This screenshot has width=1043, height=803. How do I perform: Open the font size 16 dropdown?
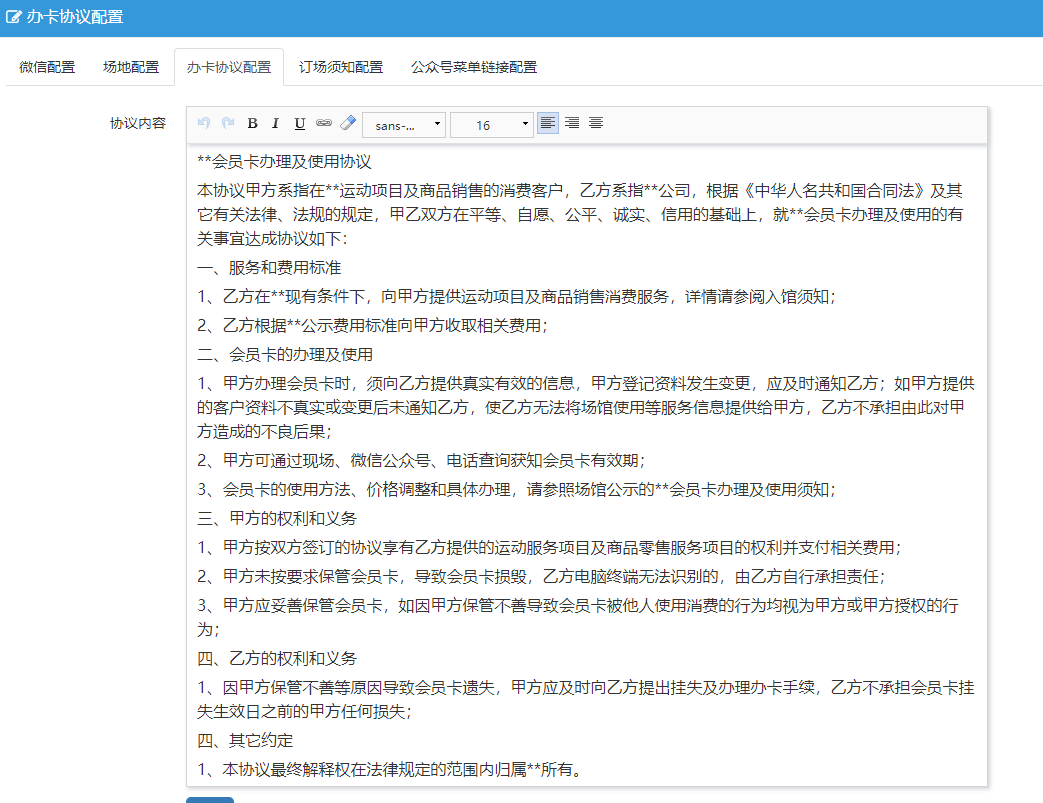[x=492, y=125]
